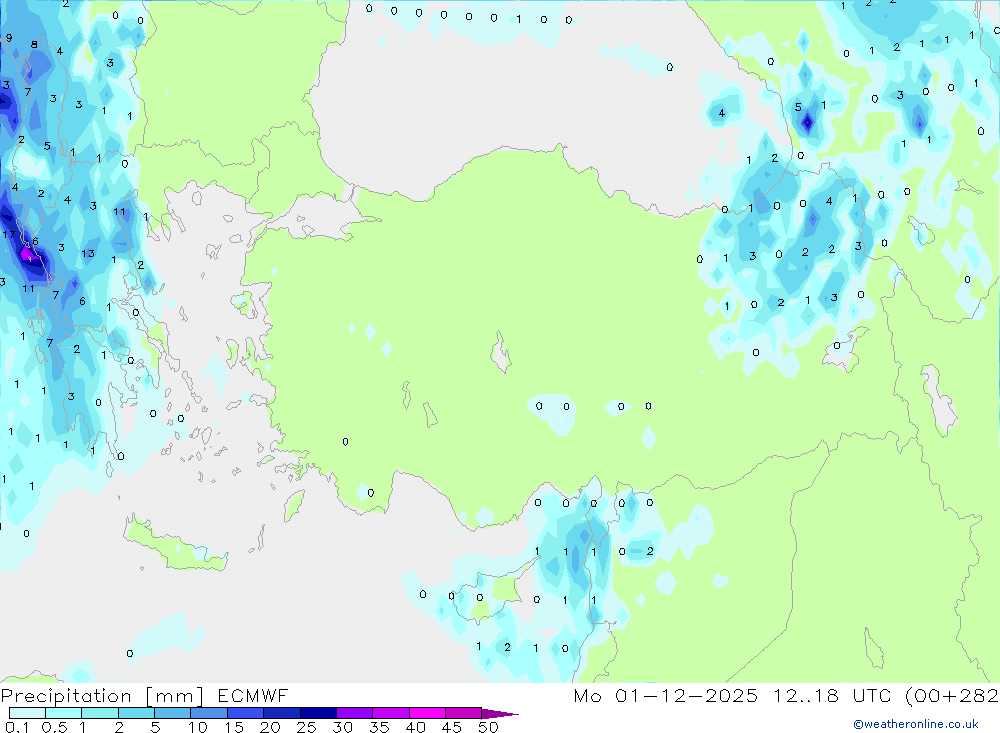Screen dimensions: 1000x733
Task: Pick the 20–25 mm legend swatch
Action: (281, 713)
